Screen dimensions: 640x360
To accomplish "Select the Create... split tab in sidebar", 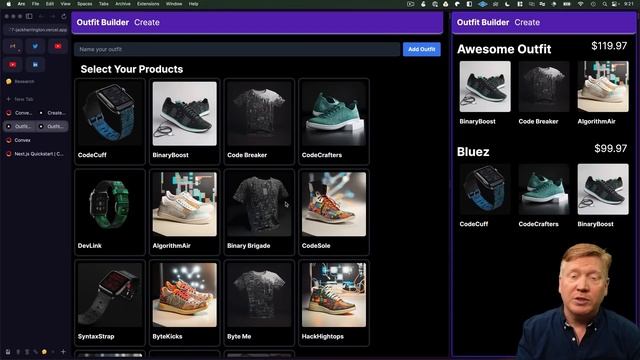I will (52, 113).
